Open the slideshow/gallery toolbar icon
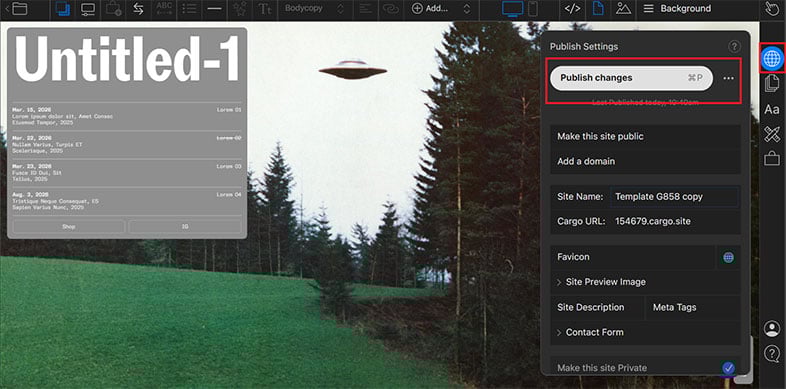786x389 pixels. coord(88,9)
